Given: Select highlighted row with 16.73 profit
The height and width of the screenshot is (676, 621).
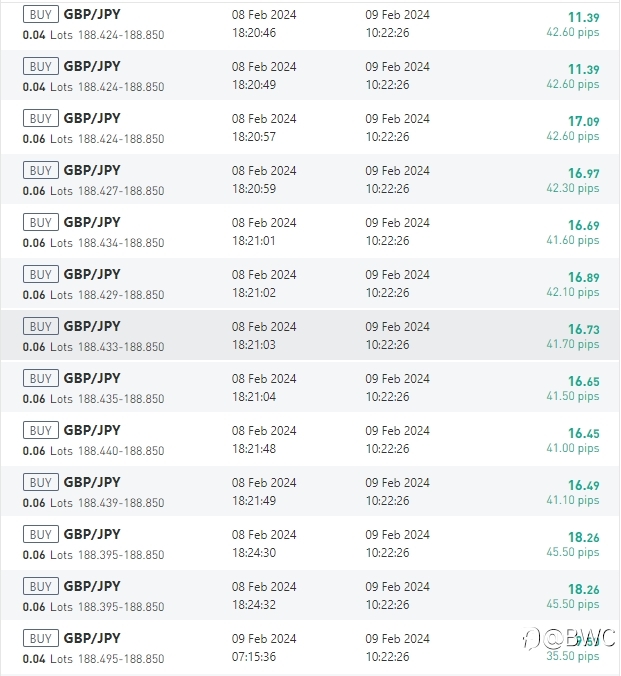Looking at the screenshot, I should [310, 335].
